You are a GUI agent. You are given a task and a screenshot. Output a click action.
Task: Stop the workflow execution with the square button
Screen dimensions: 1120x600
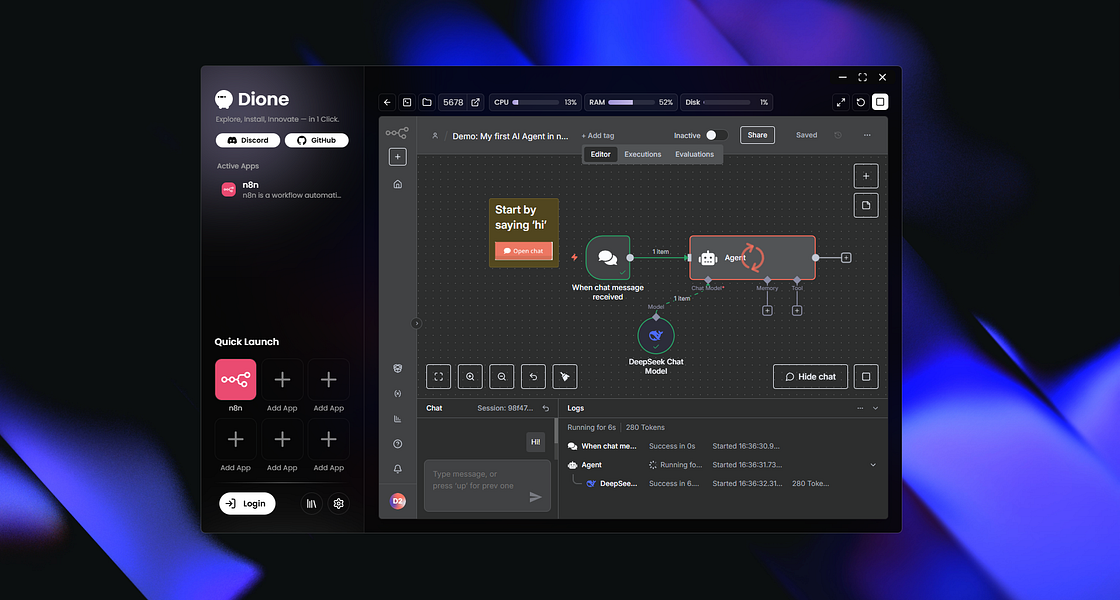click(x=866, y=376)
